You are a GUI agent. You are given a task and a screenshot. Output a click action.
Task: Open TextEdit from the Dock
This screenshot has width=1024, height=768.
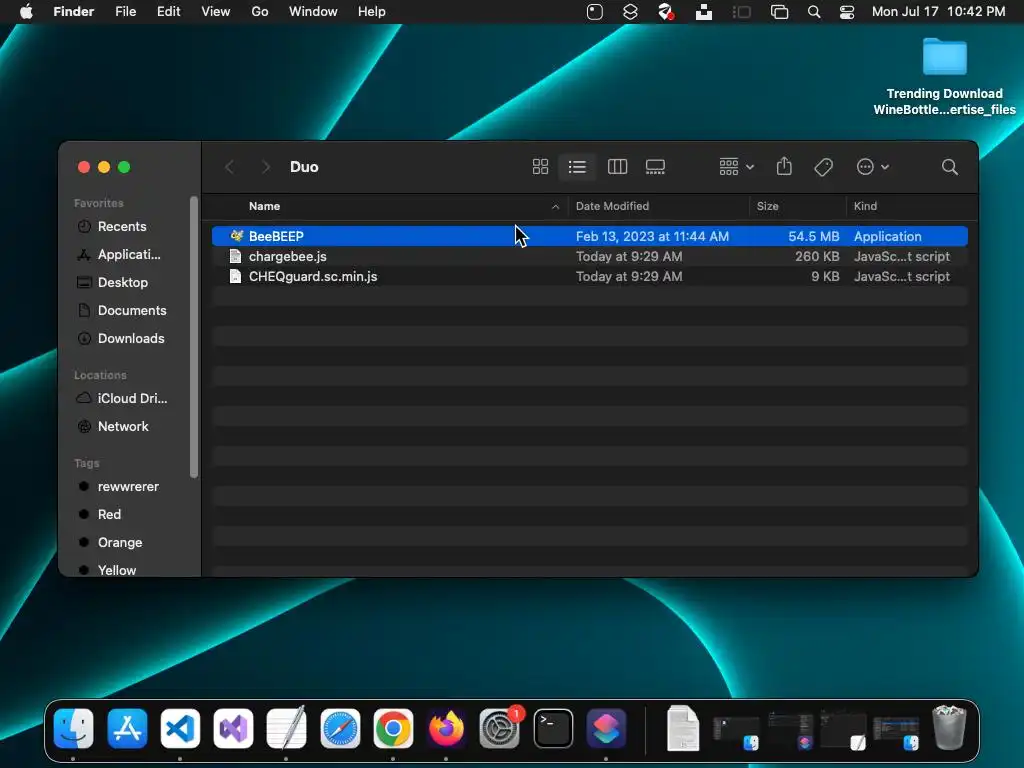click(287, 728)
